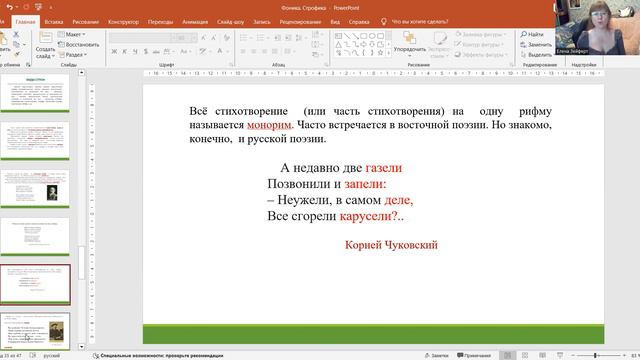The height and width of the screenshot is (360, 640).
Task: Toggle center text alignment
Action: click(x=253, y=51)
